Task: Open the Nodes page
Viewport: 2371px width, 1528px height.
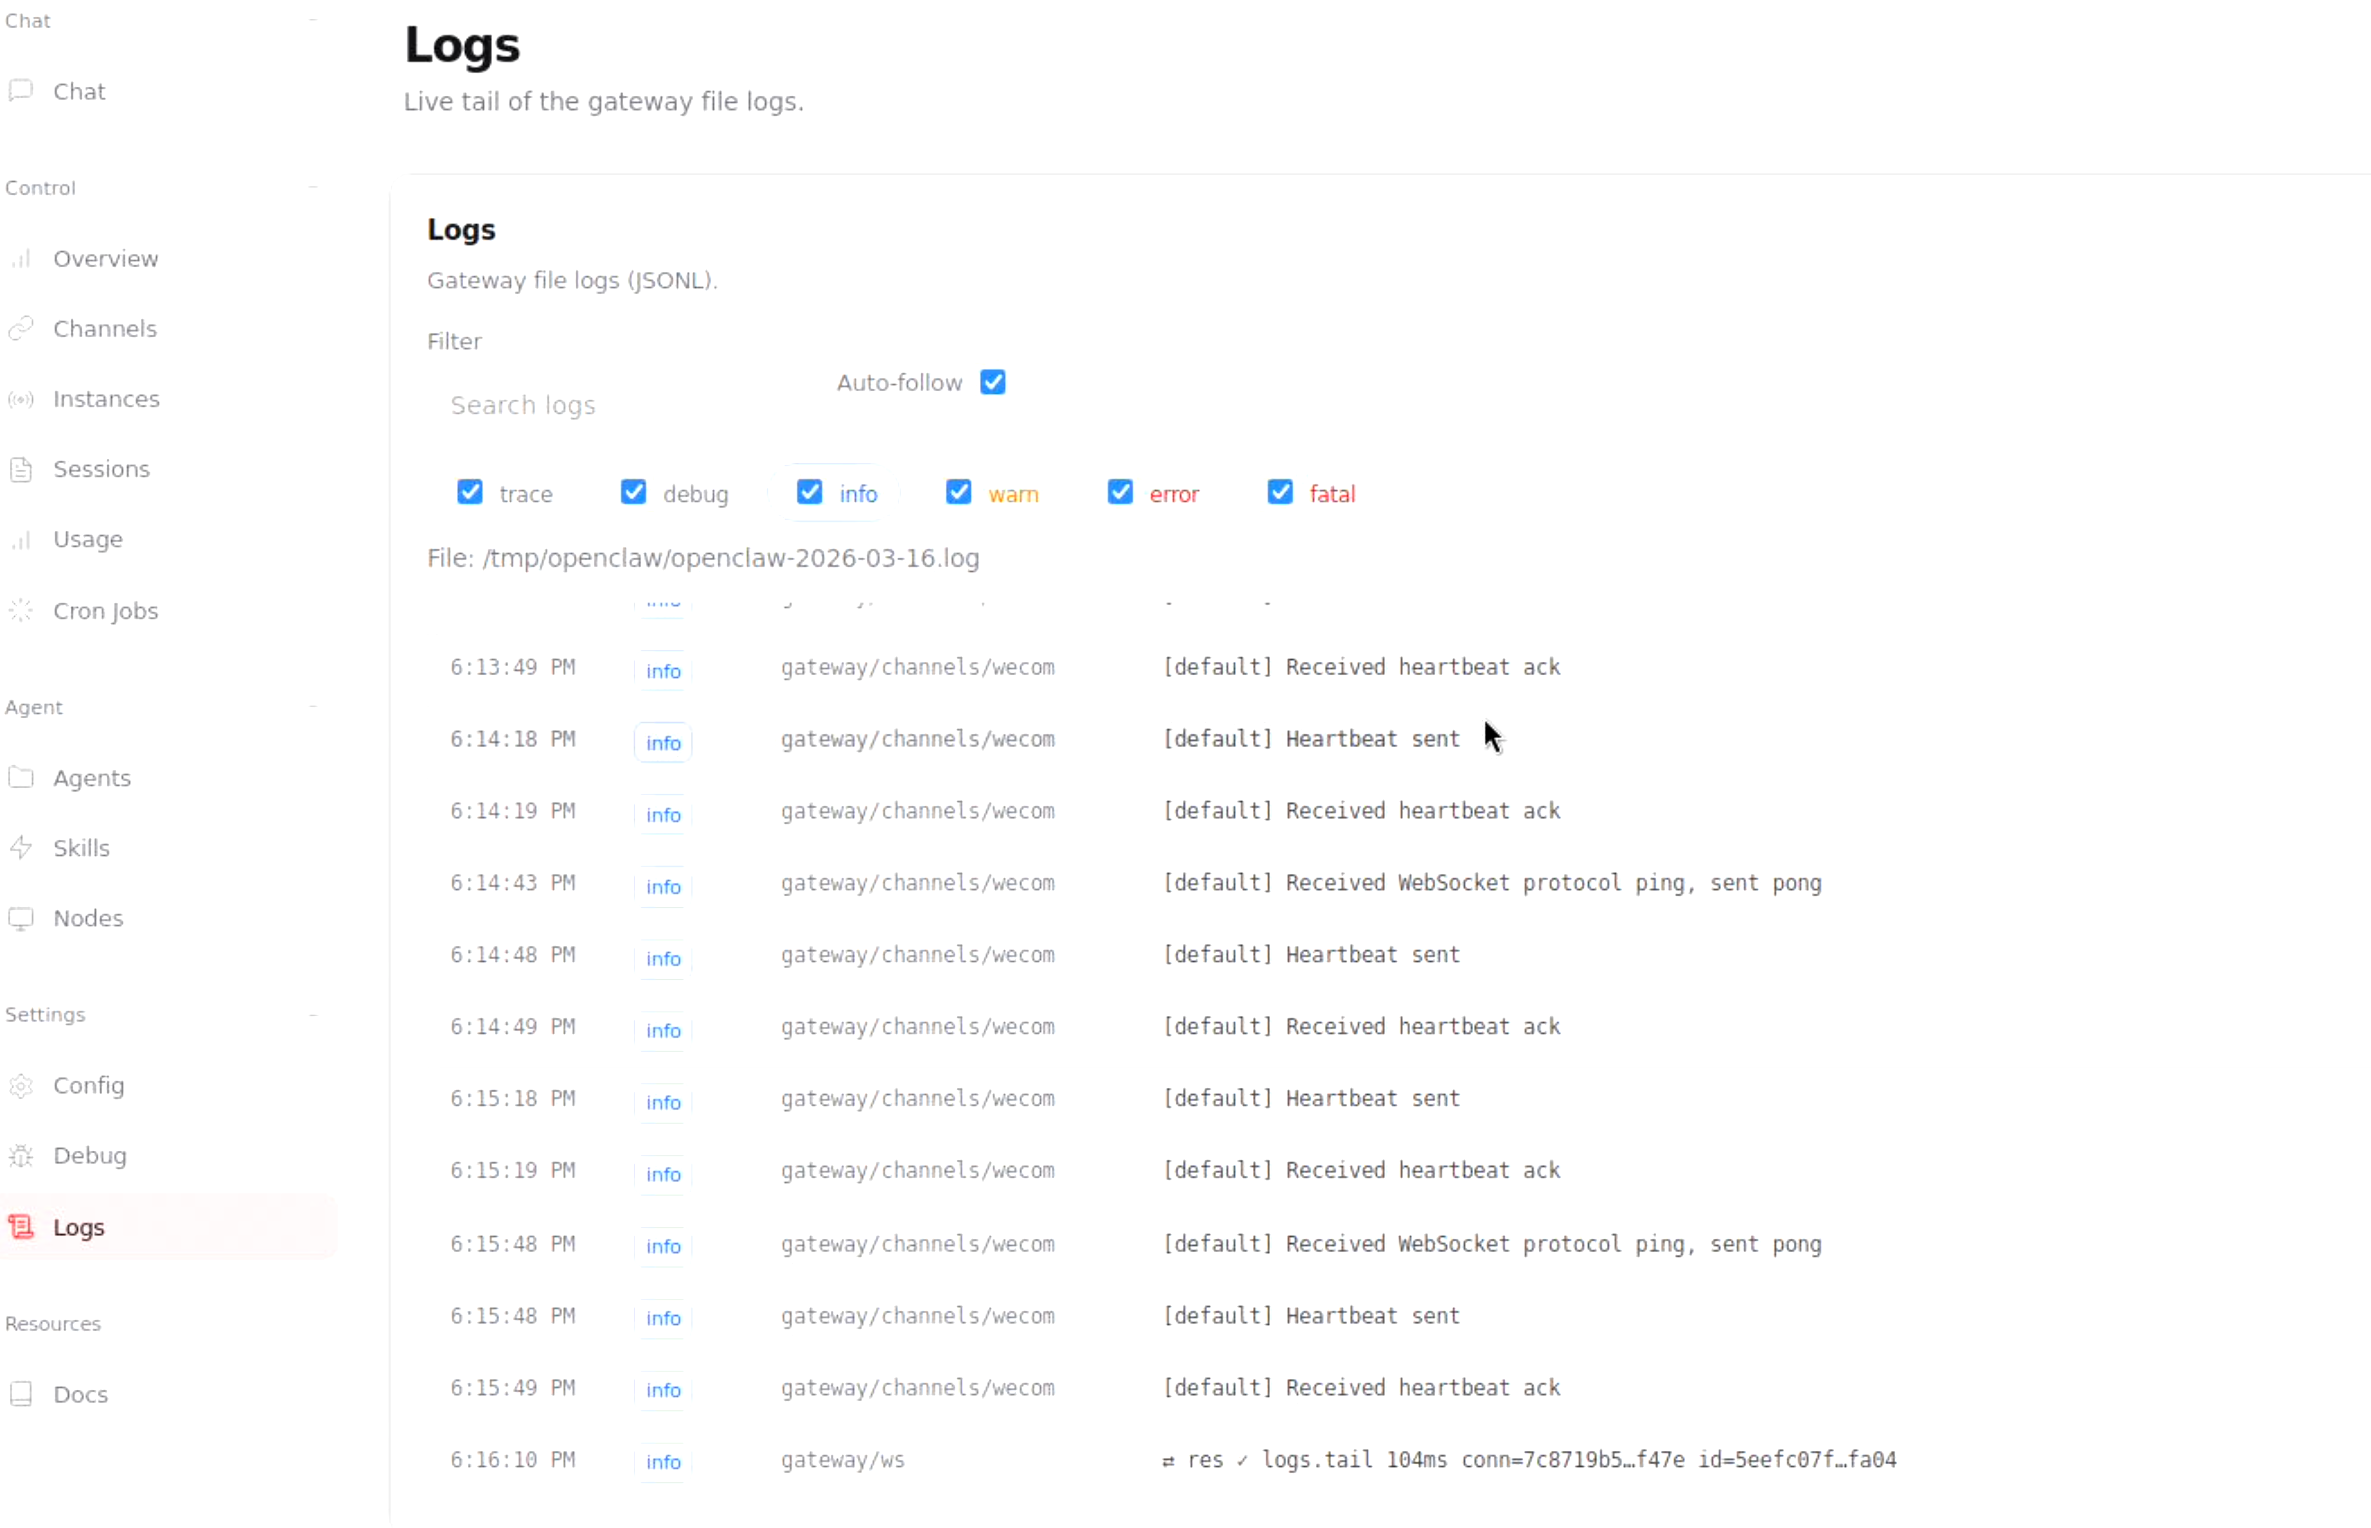Action: (x=88, y=918)
